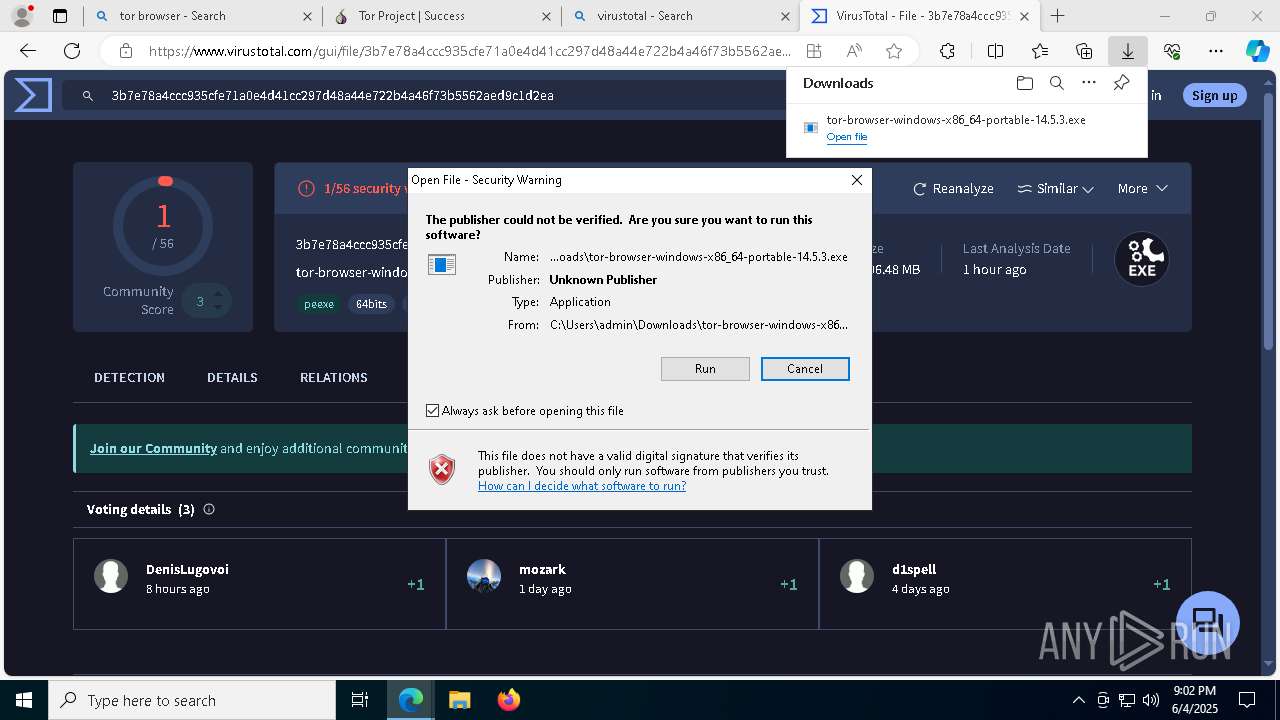Adjust the community score vote stepper

[217, 301]
